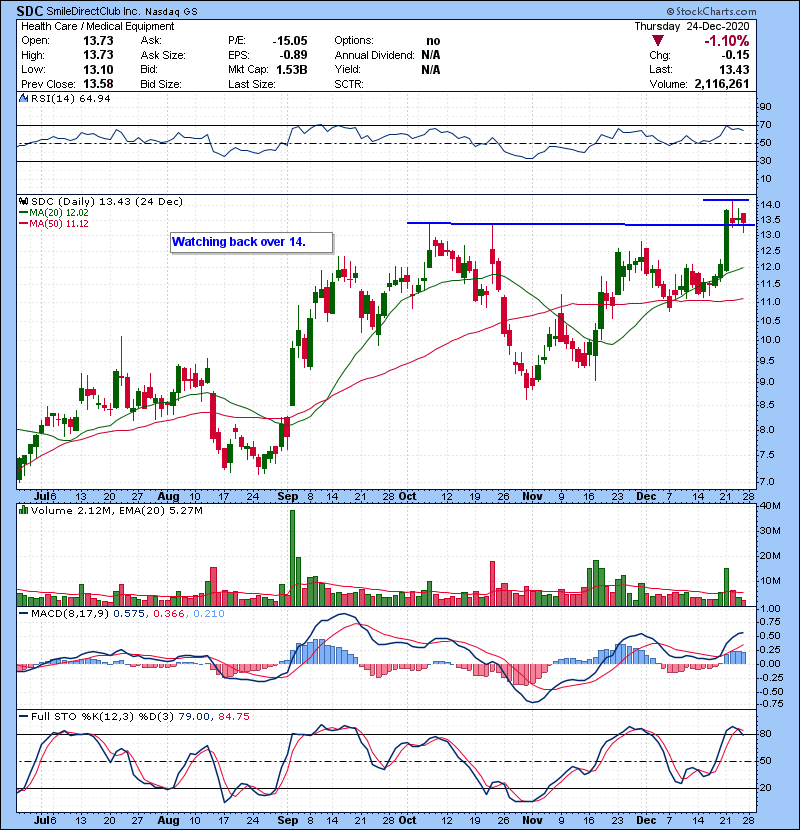Click the line marker before the Full STO label
The width and height of the screenshot is (800, 830).
click(x=23, y=716)
